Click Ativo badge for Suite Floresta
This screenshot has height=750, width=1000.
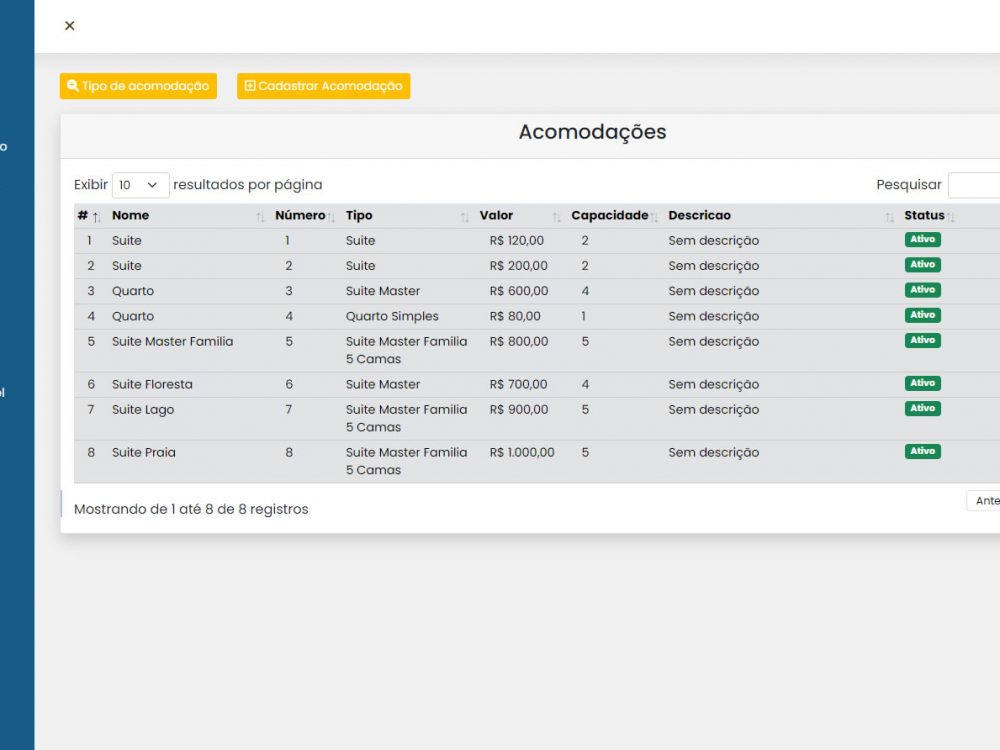pos(922,383)
